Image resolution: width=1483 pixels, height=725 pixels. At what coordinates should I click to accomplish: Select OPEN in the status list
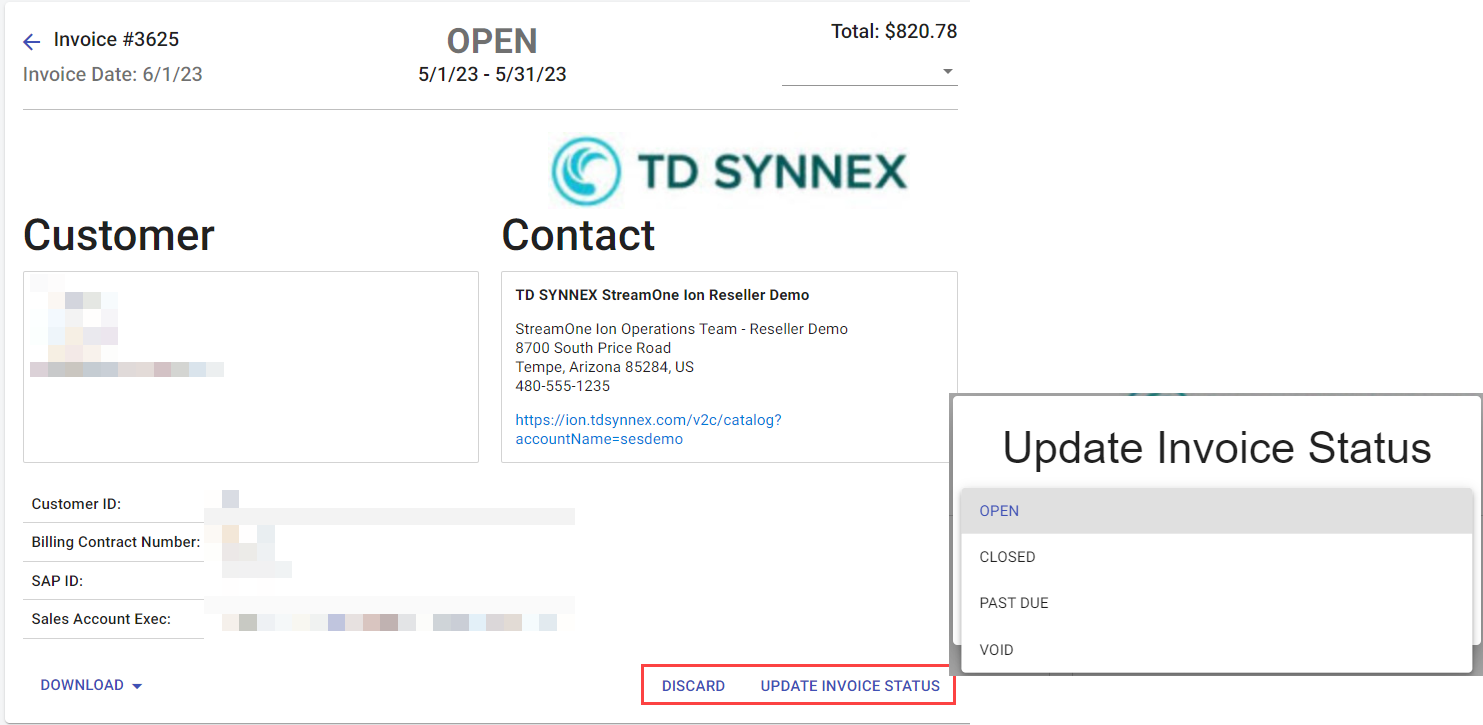[x=1216, y=511]
